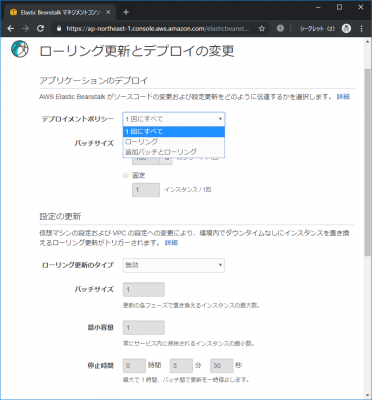
Task: Bookmark page with the star icon
Action: pos(262,29)
